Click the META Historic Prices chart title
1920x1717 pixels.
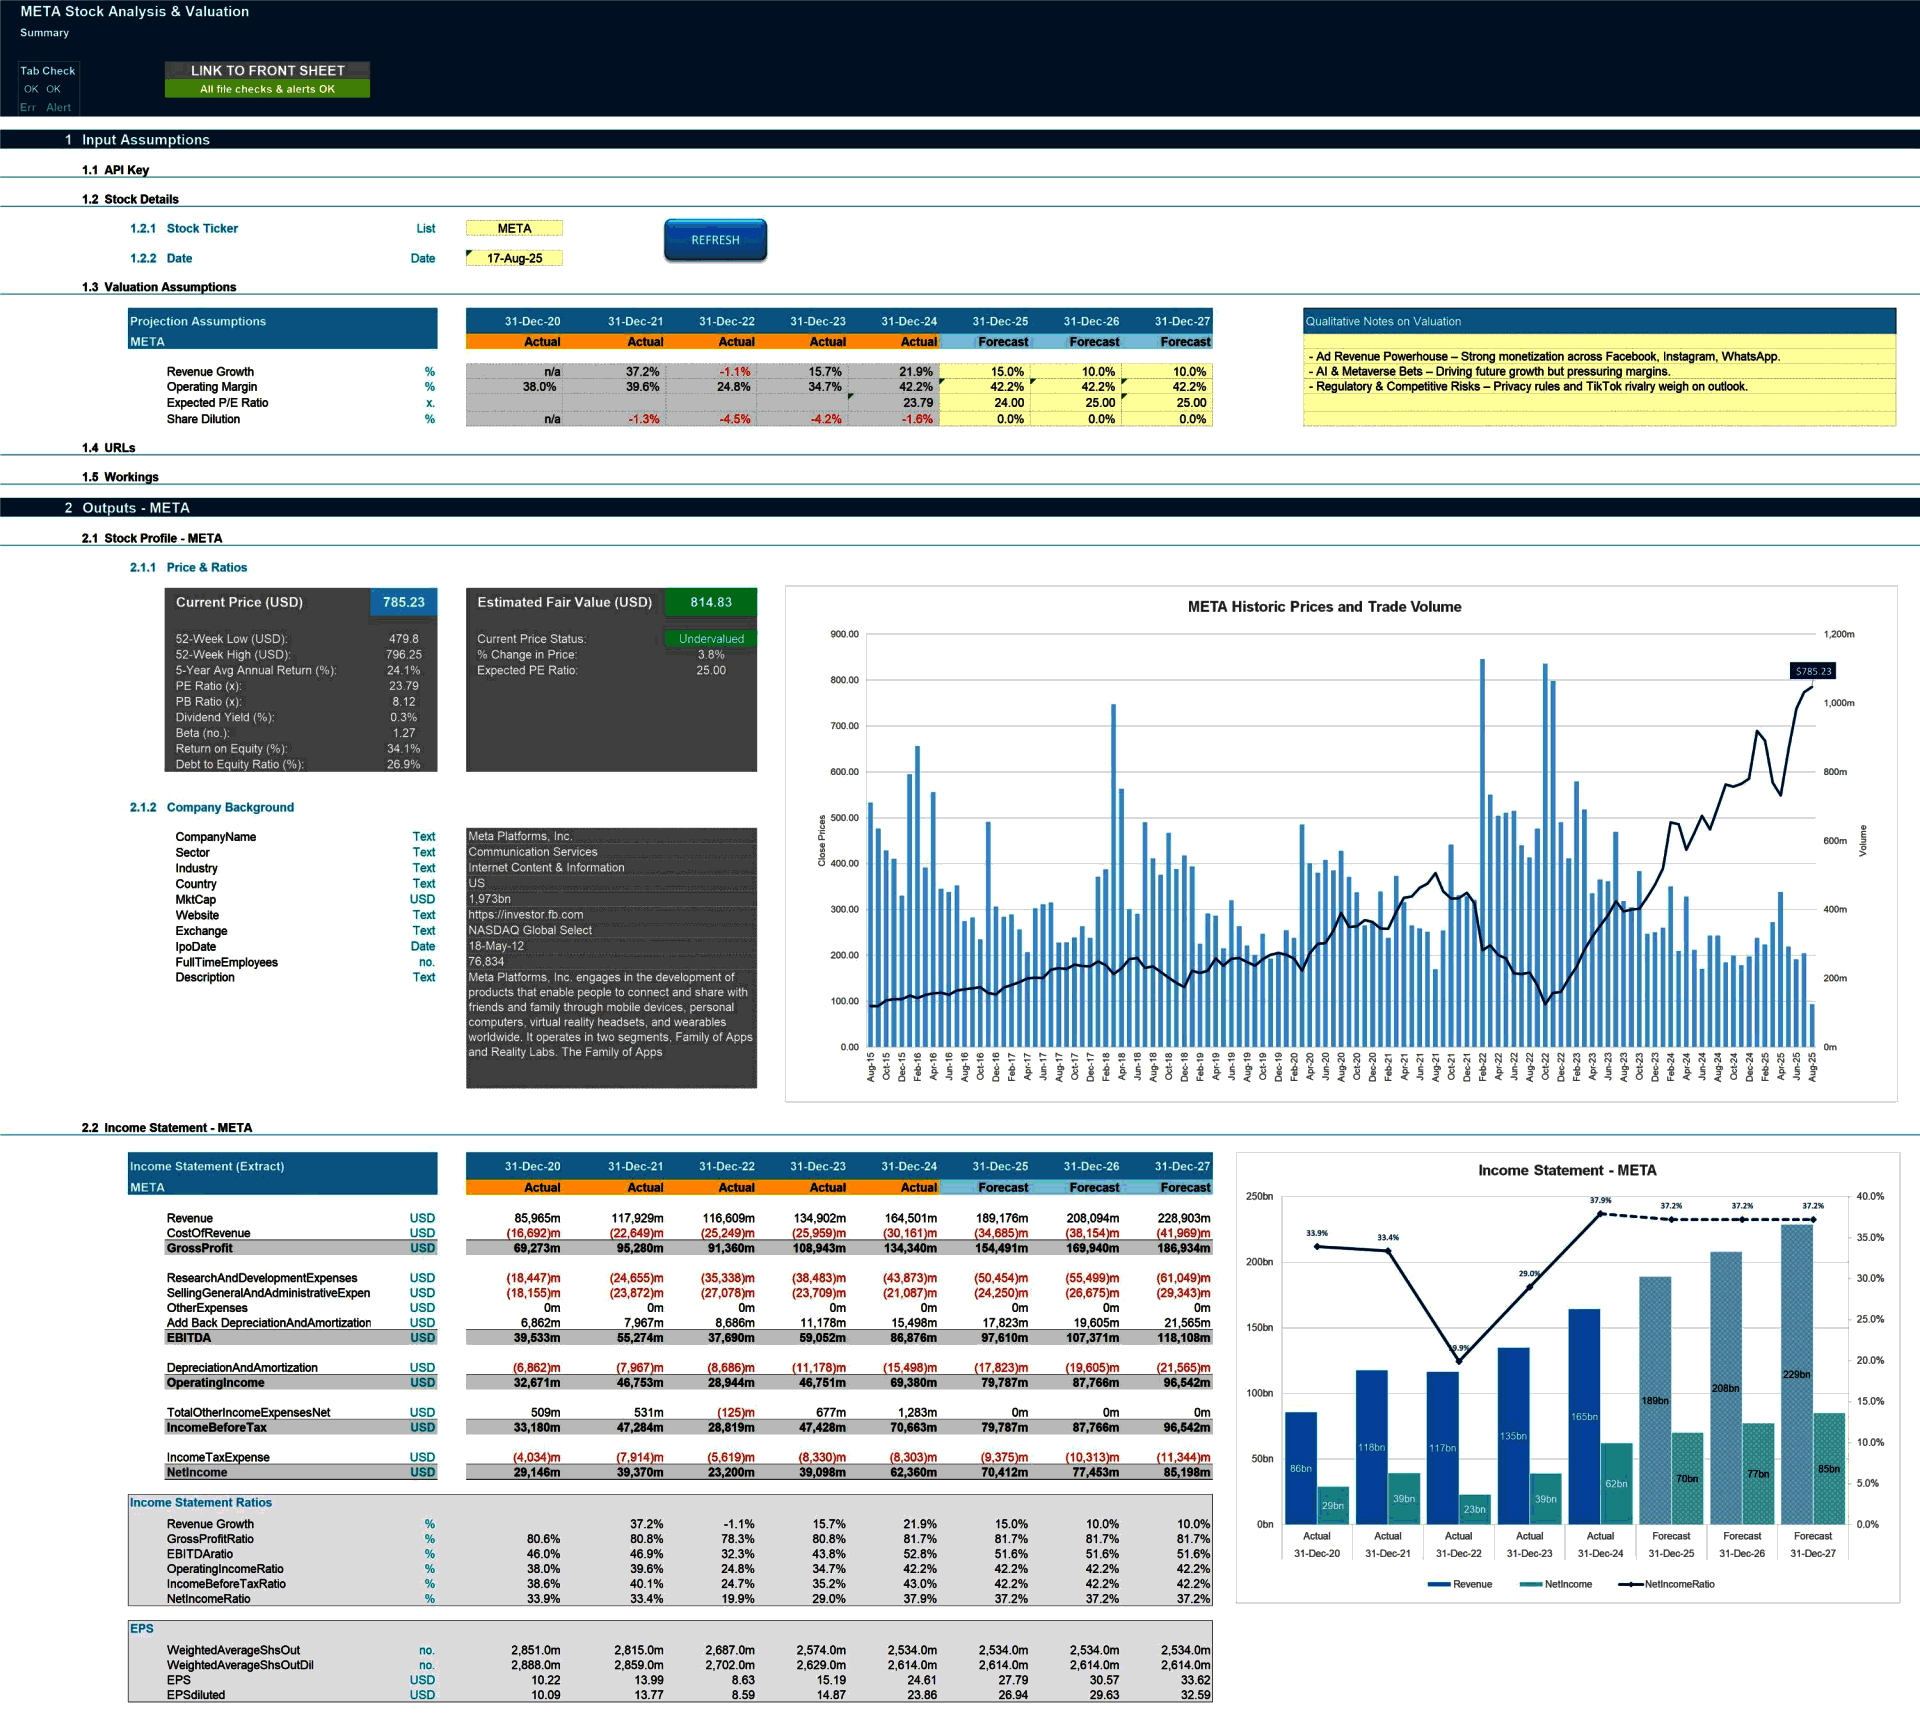pos(1324,607)
